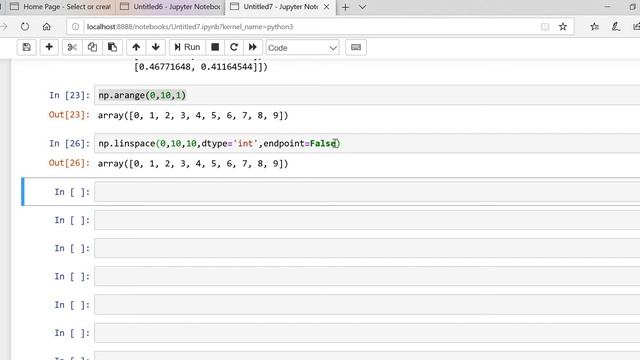Open the cell type Code dropdown

pos(302,48)
